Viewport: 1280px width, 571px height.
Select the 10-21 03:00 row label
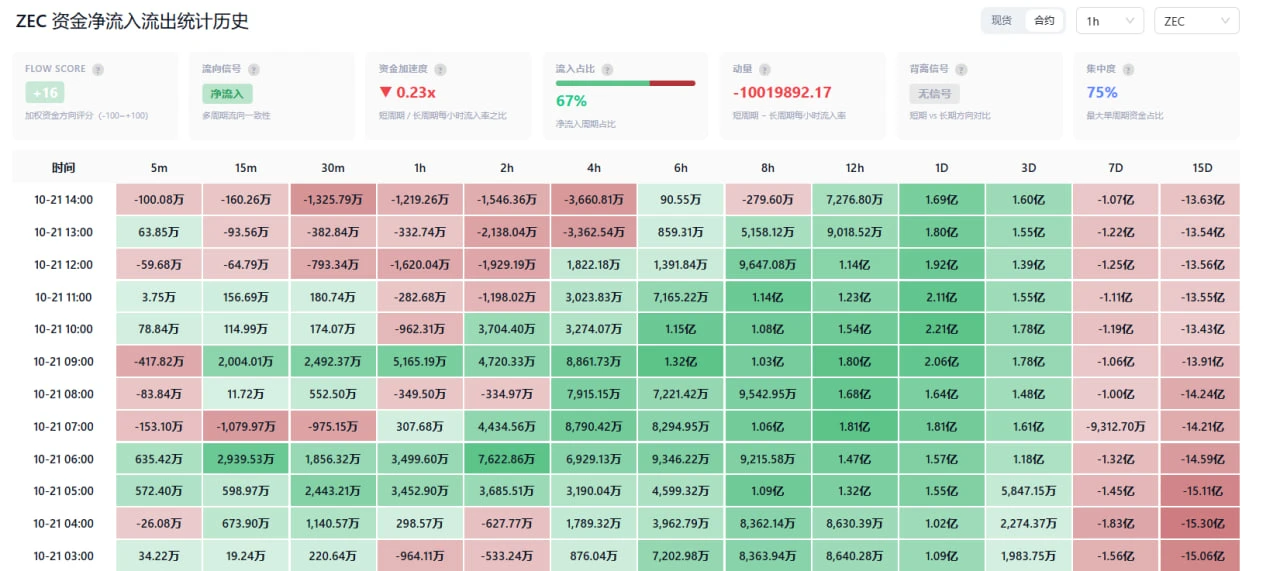(63, 556)
